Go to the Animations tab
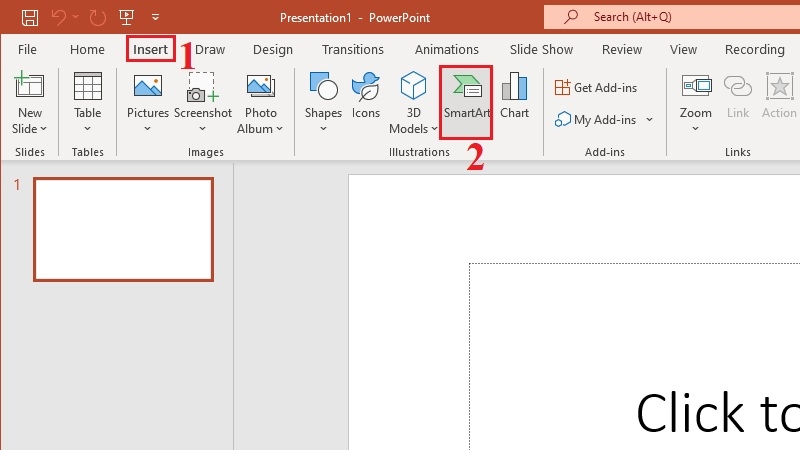 tap(446, 49)
